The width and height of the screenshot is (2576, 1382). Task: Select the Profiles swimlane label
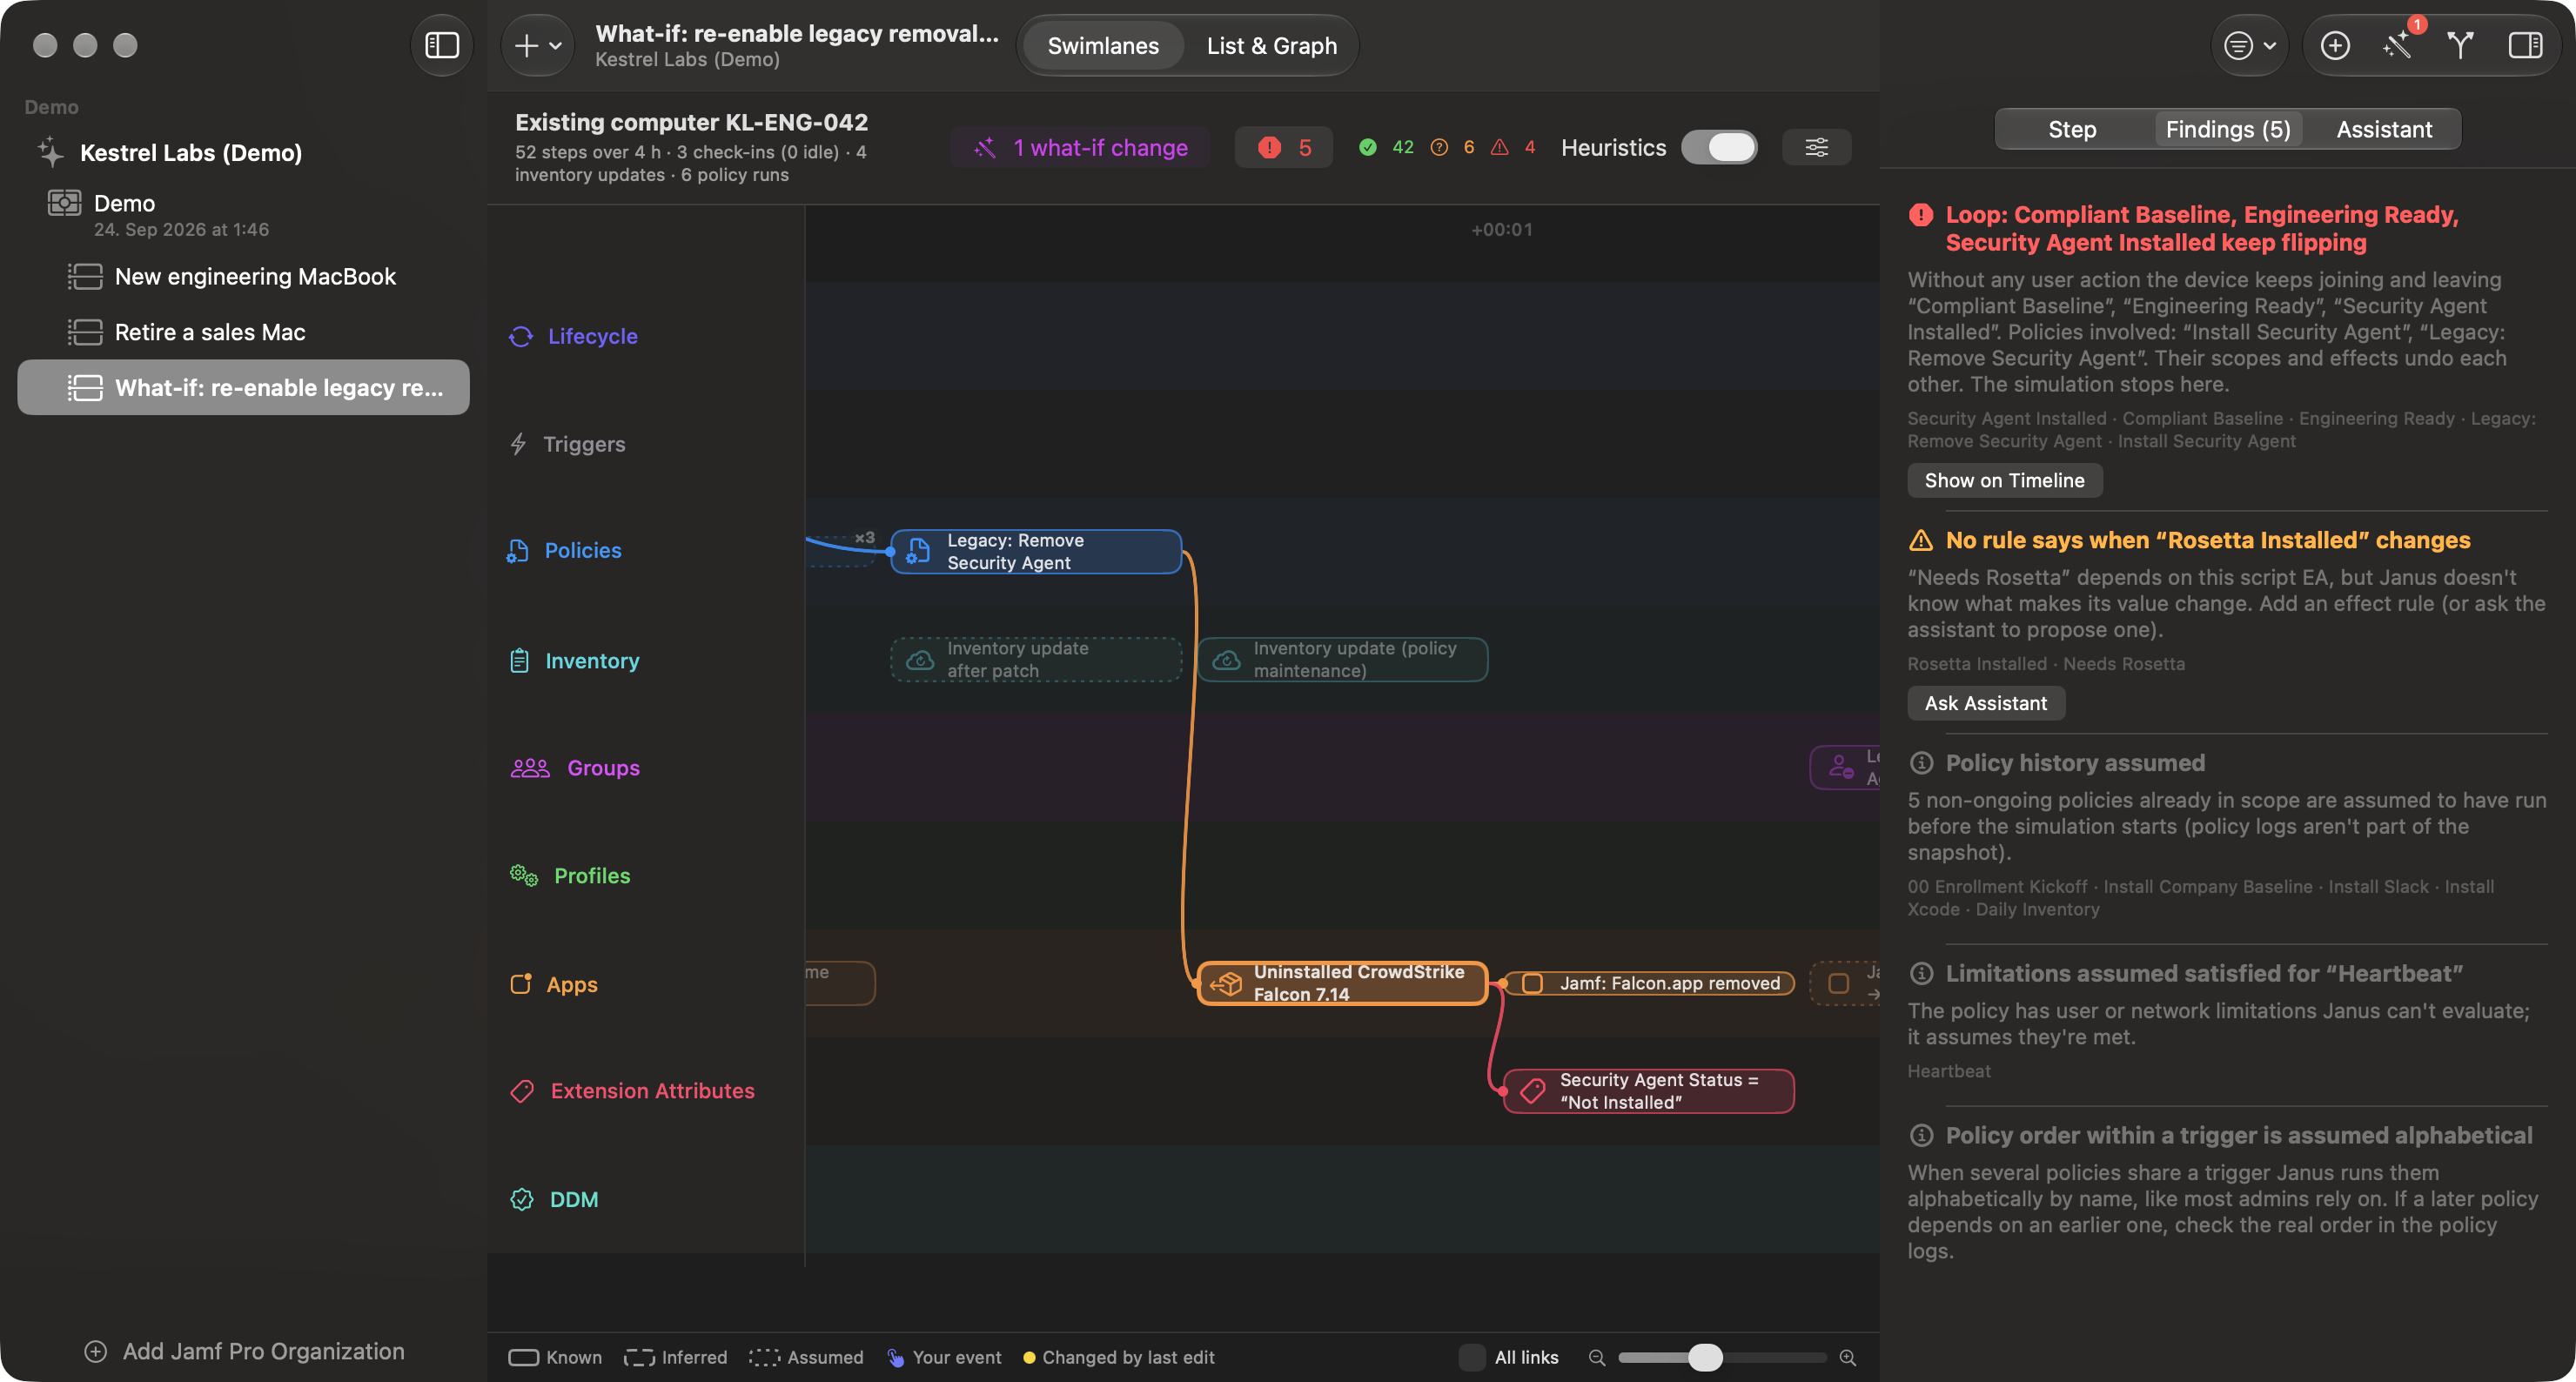tap(570, 876)
